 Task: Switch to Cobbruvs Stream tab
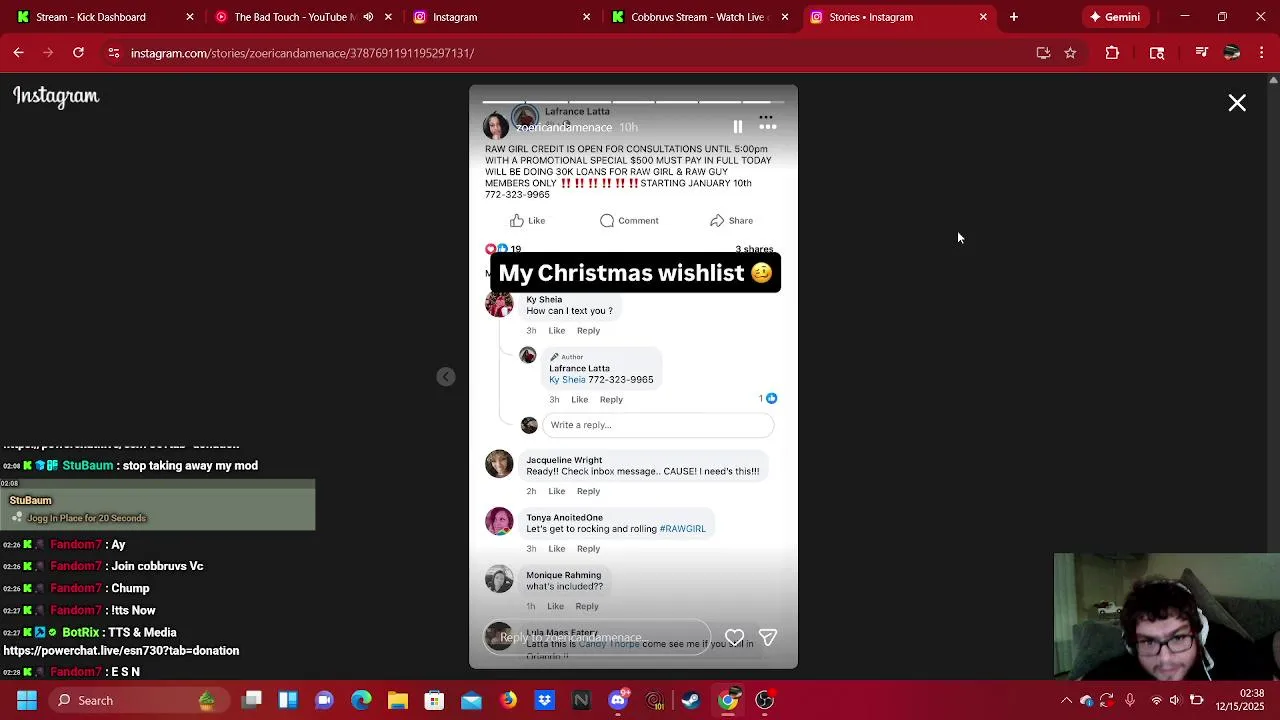click(x=697, y=17)
